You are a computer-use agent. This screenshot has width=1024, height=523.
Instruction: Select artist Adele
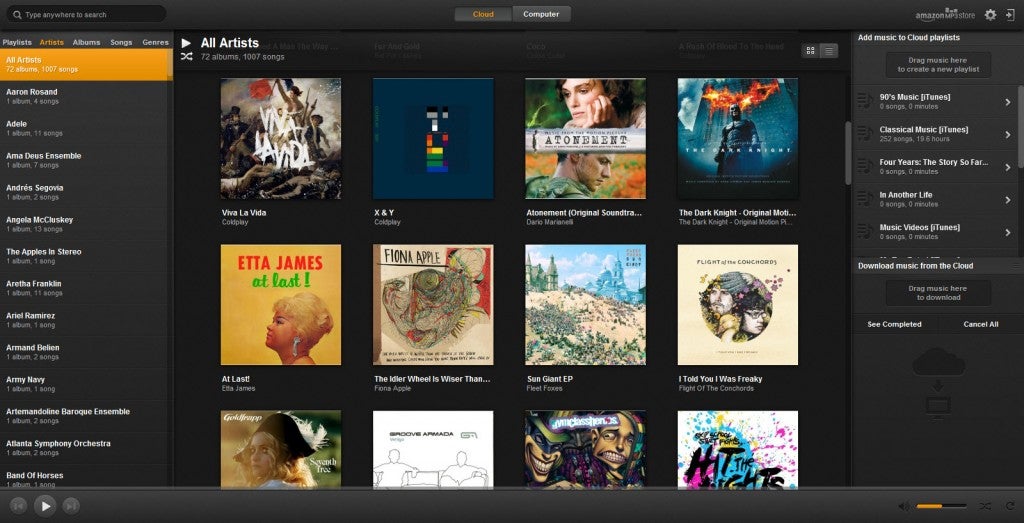(x=85, y=129)
